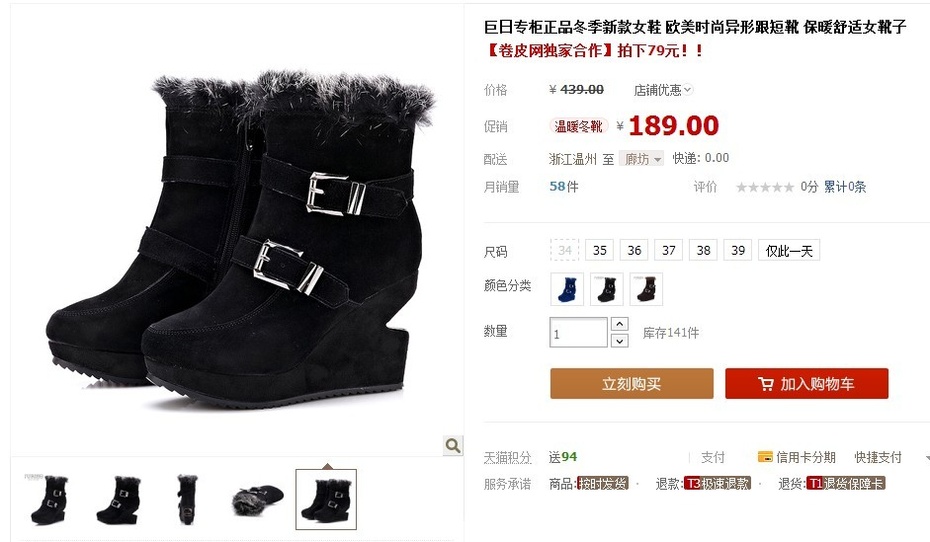Click inside the quantity input field
The height and width of the screenshot is (542, 930).
tap(578, 333)
